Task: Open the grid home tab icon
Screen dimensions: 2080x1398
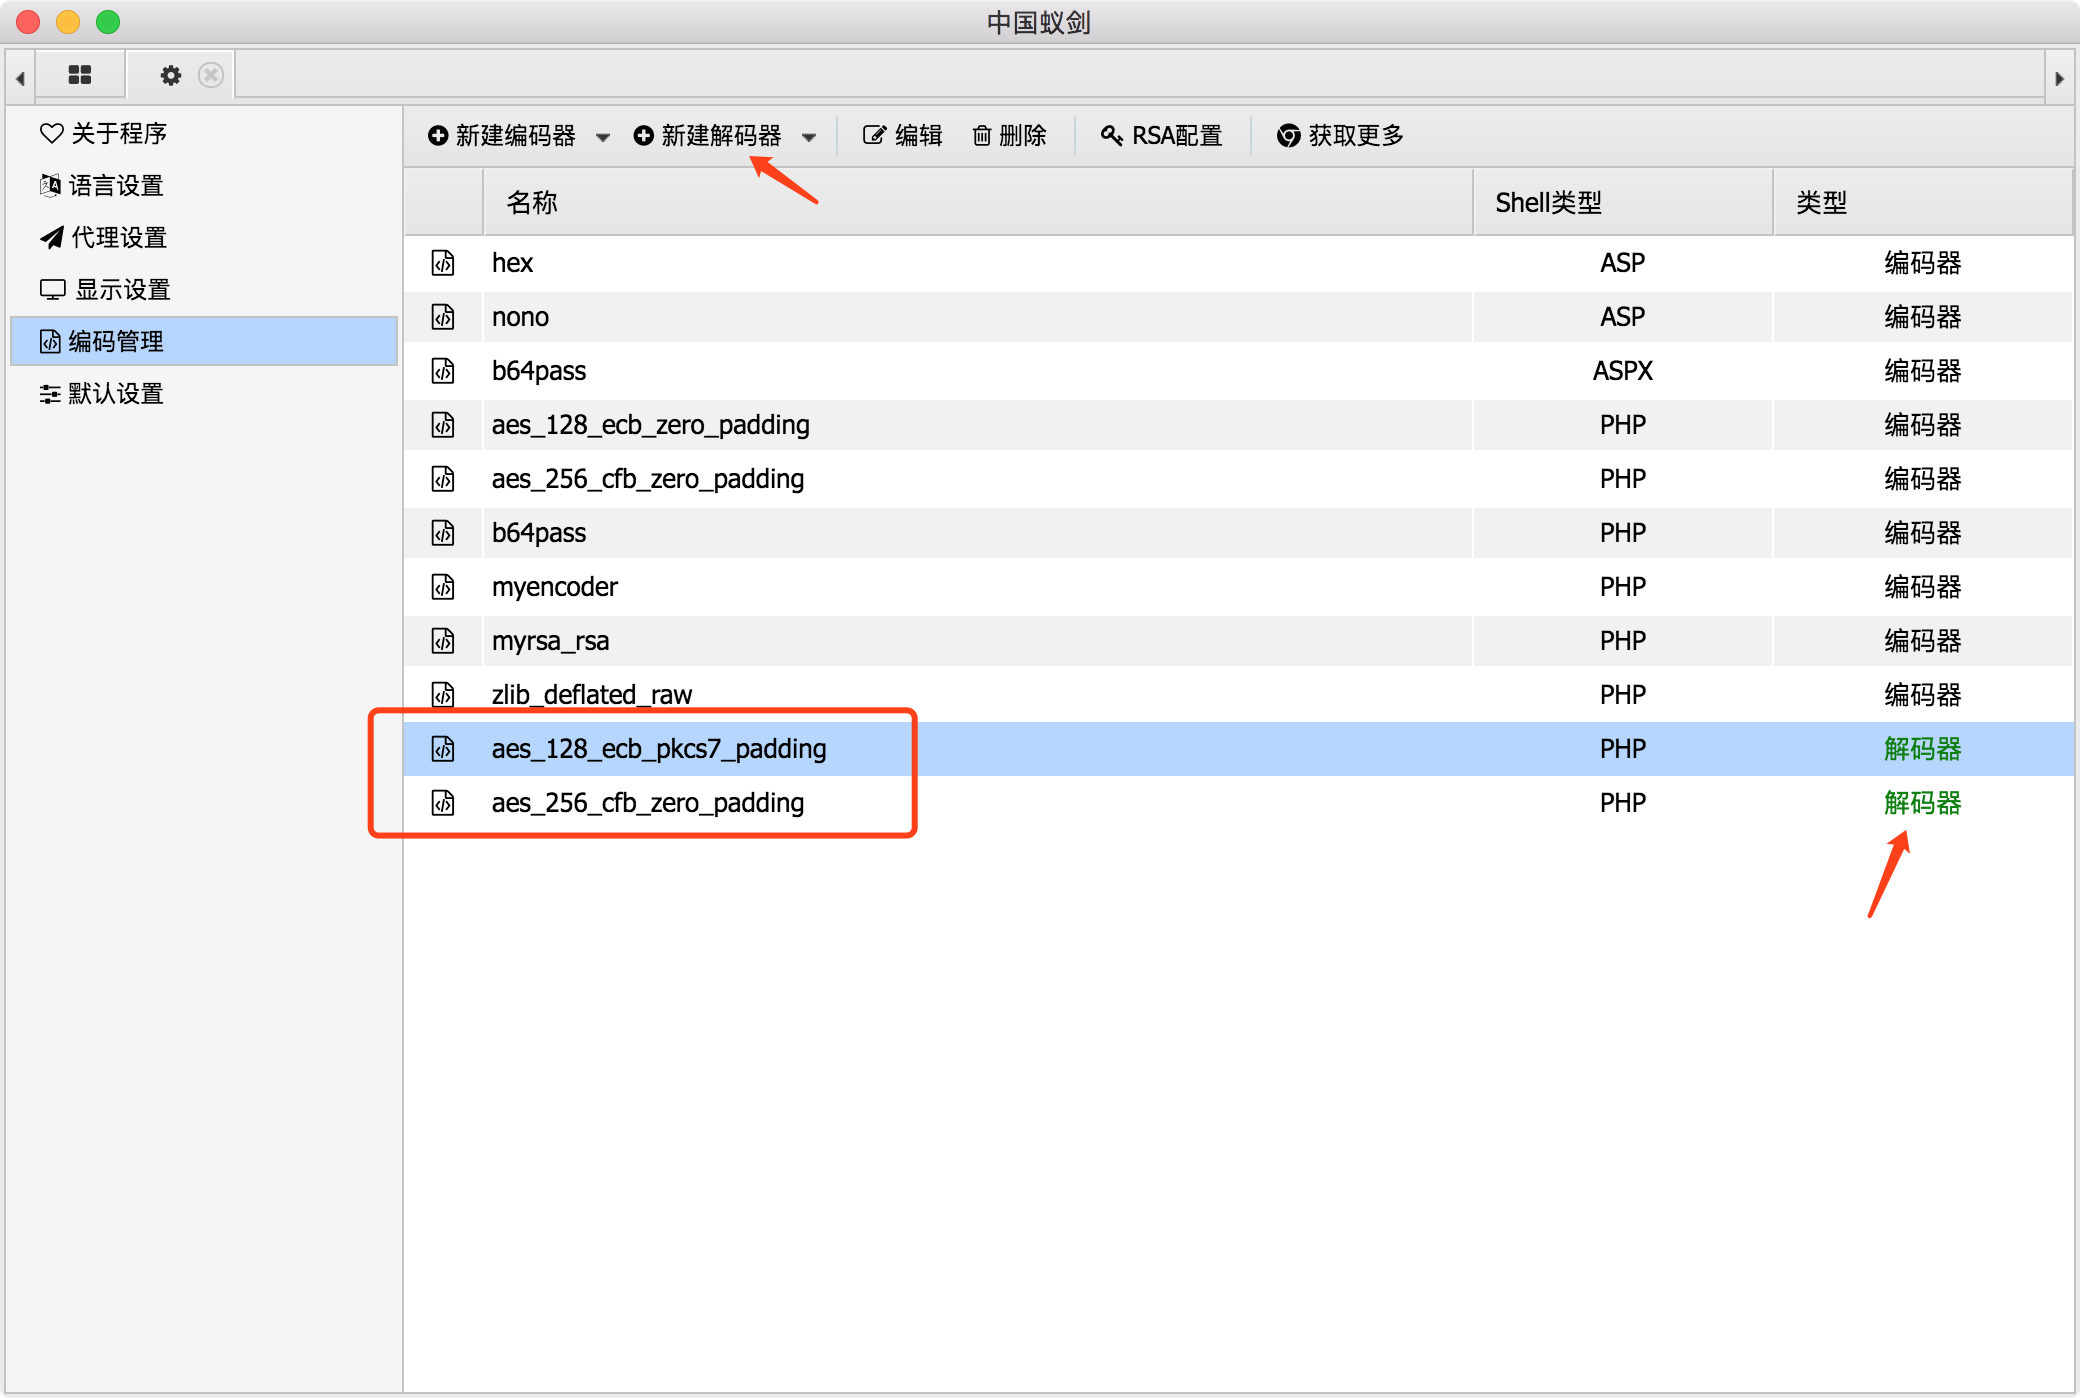Action: (x=80, y=75)
